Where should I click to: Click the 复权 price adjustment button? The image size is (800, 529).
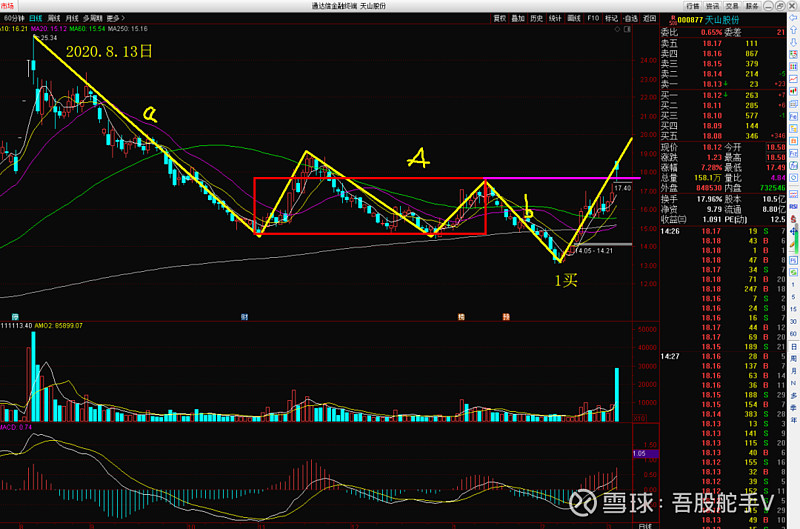(x=498, y=18)
